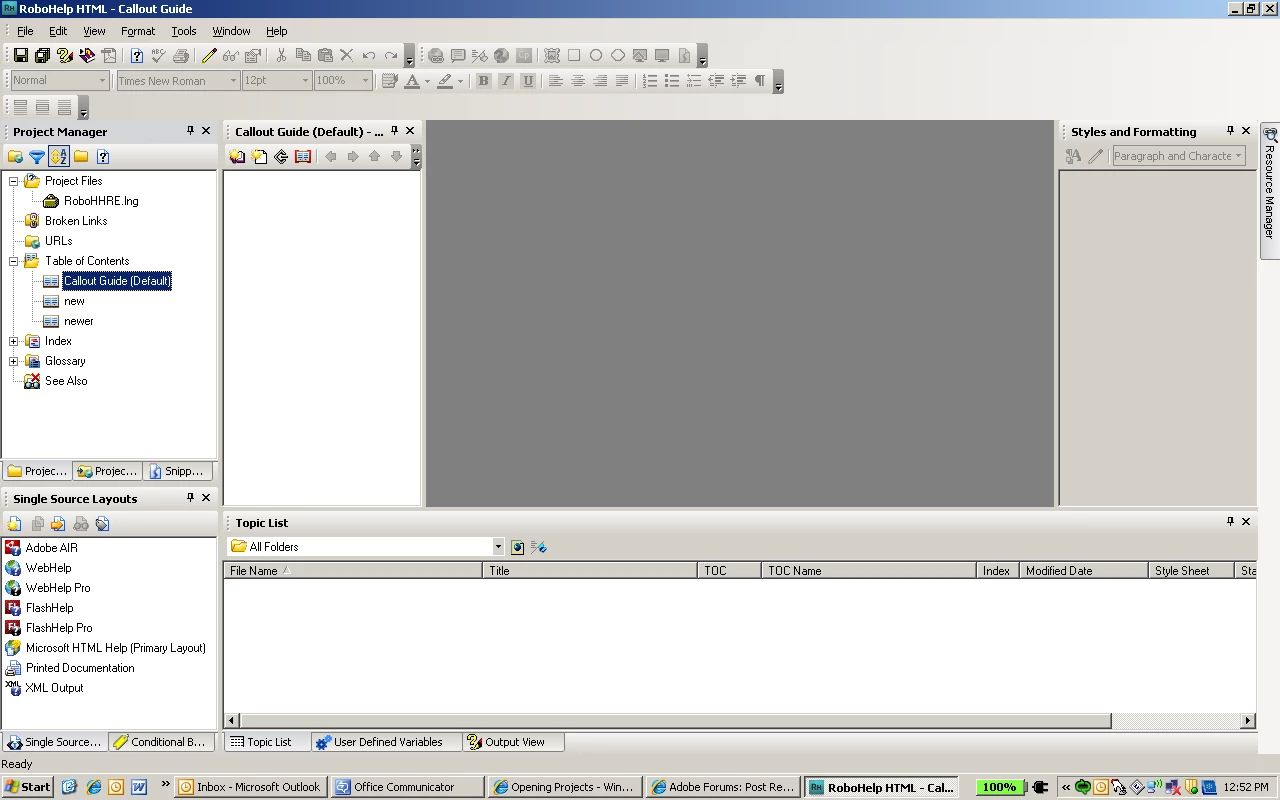
Task: Switch to the User Defined Variables tab
Action: 387,742
